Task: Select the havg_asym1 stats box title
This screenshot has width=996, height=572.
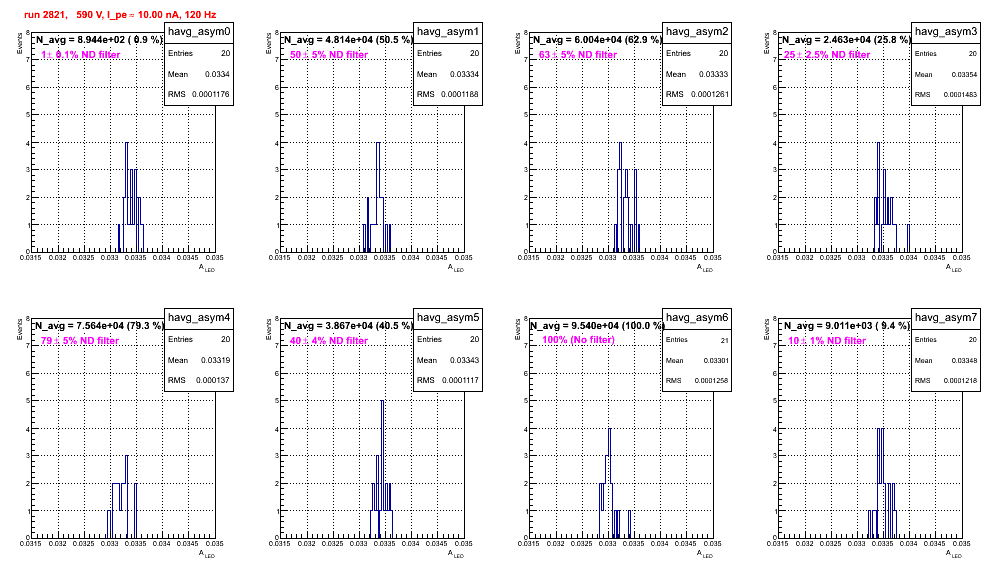Action: click(448, 32)
